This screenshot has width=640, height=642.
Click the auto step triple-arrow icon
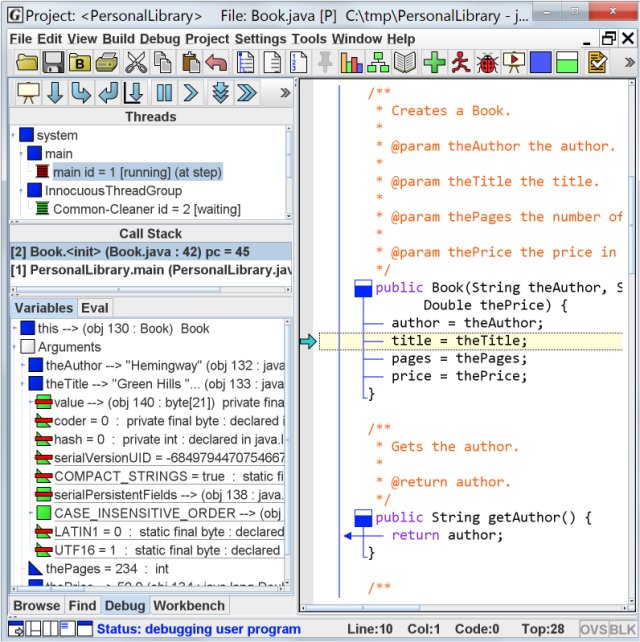coord(220,93)
